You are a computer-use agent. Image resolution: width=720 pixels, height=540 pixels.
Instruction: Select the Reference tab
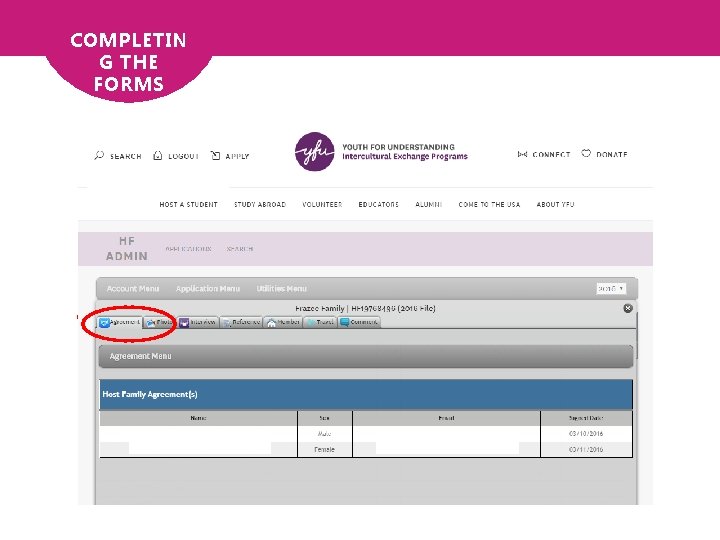pyautogui.click(x=241, y=322)
